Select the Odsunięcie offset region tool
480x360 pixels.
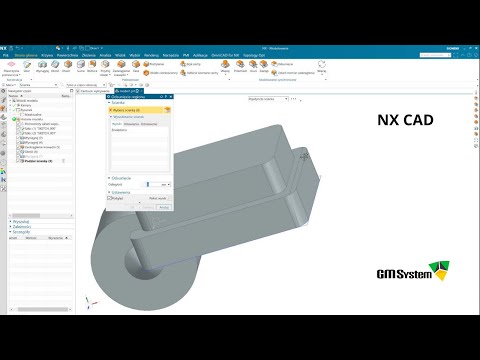point(282,64)
